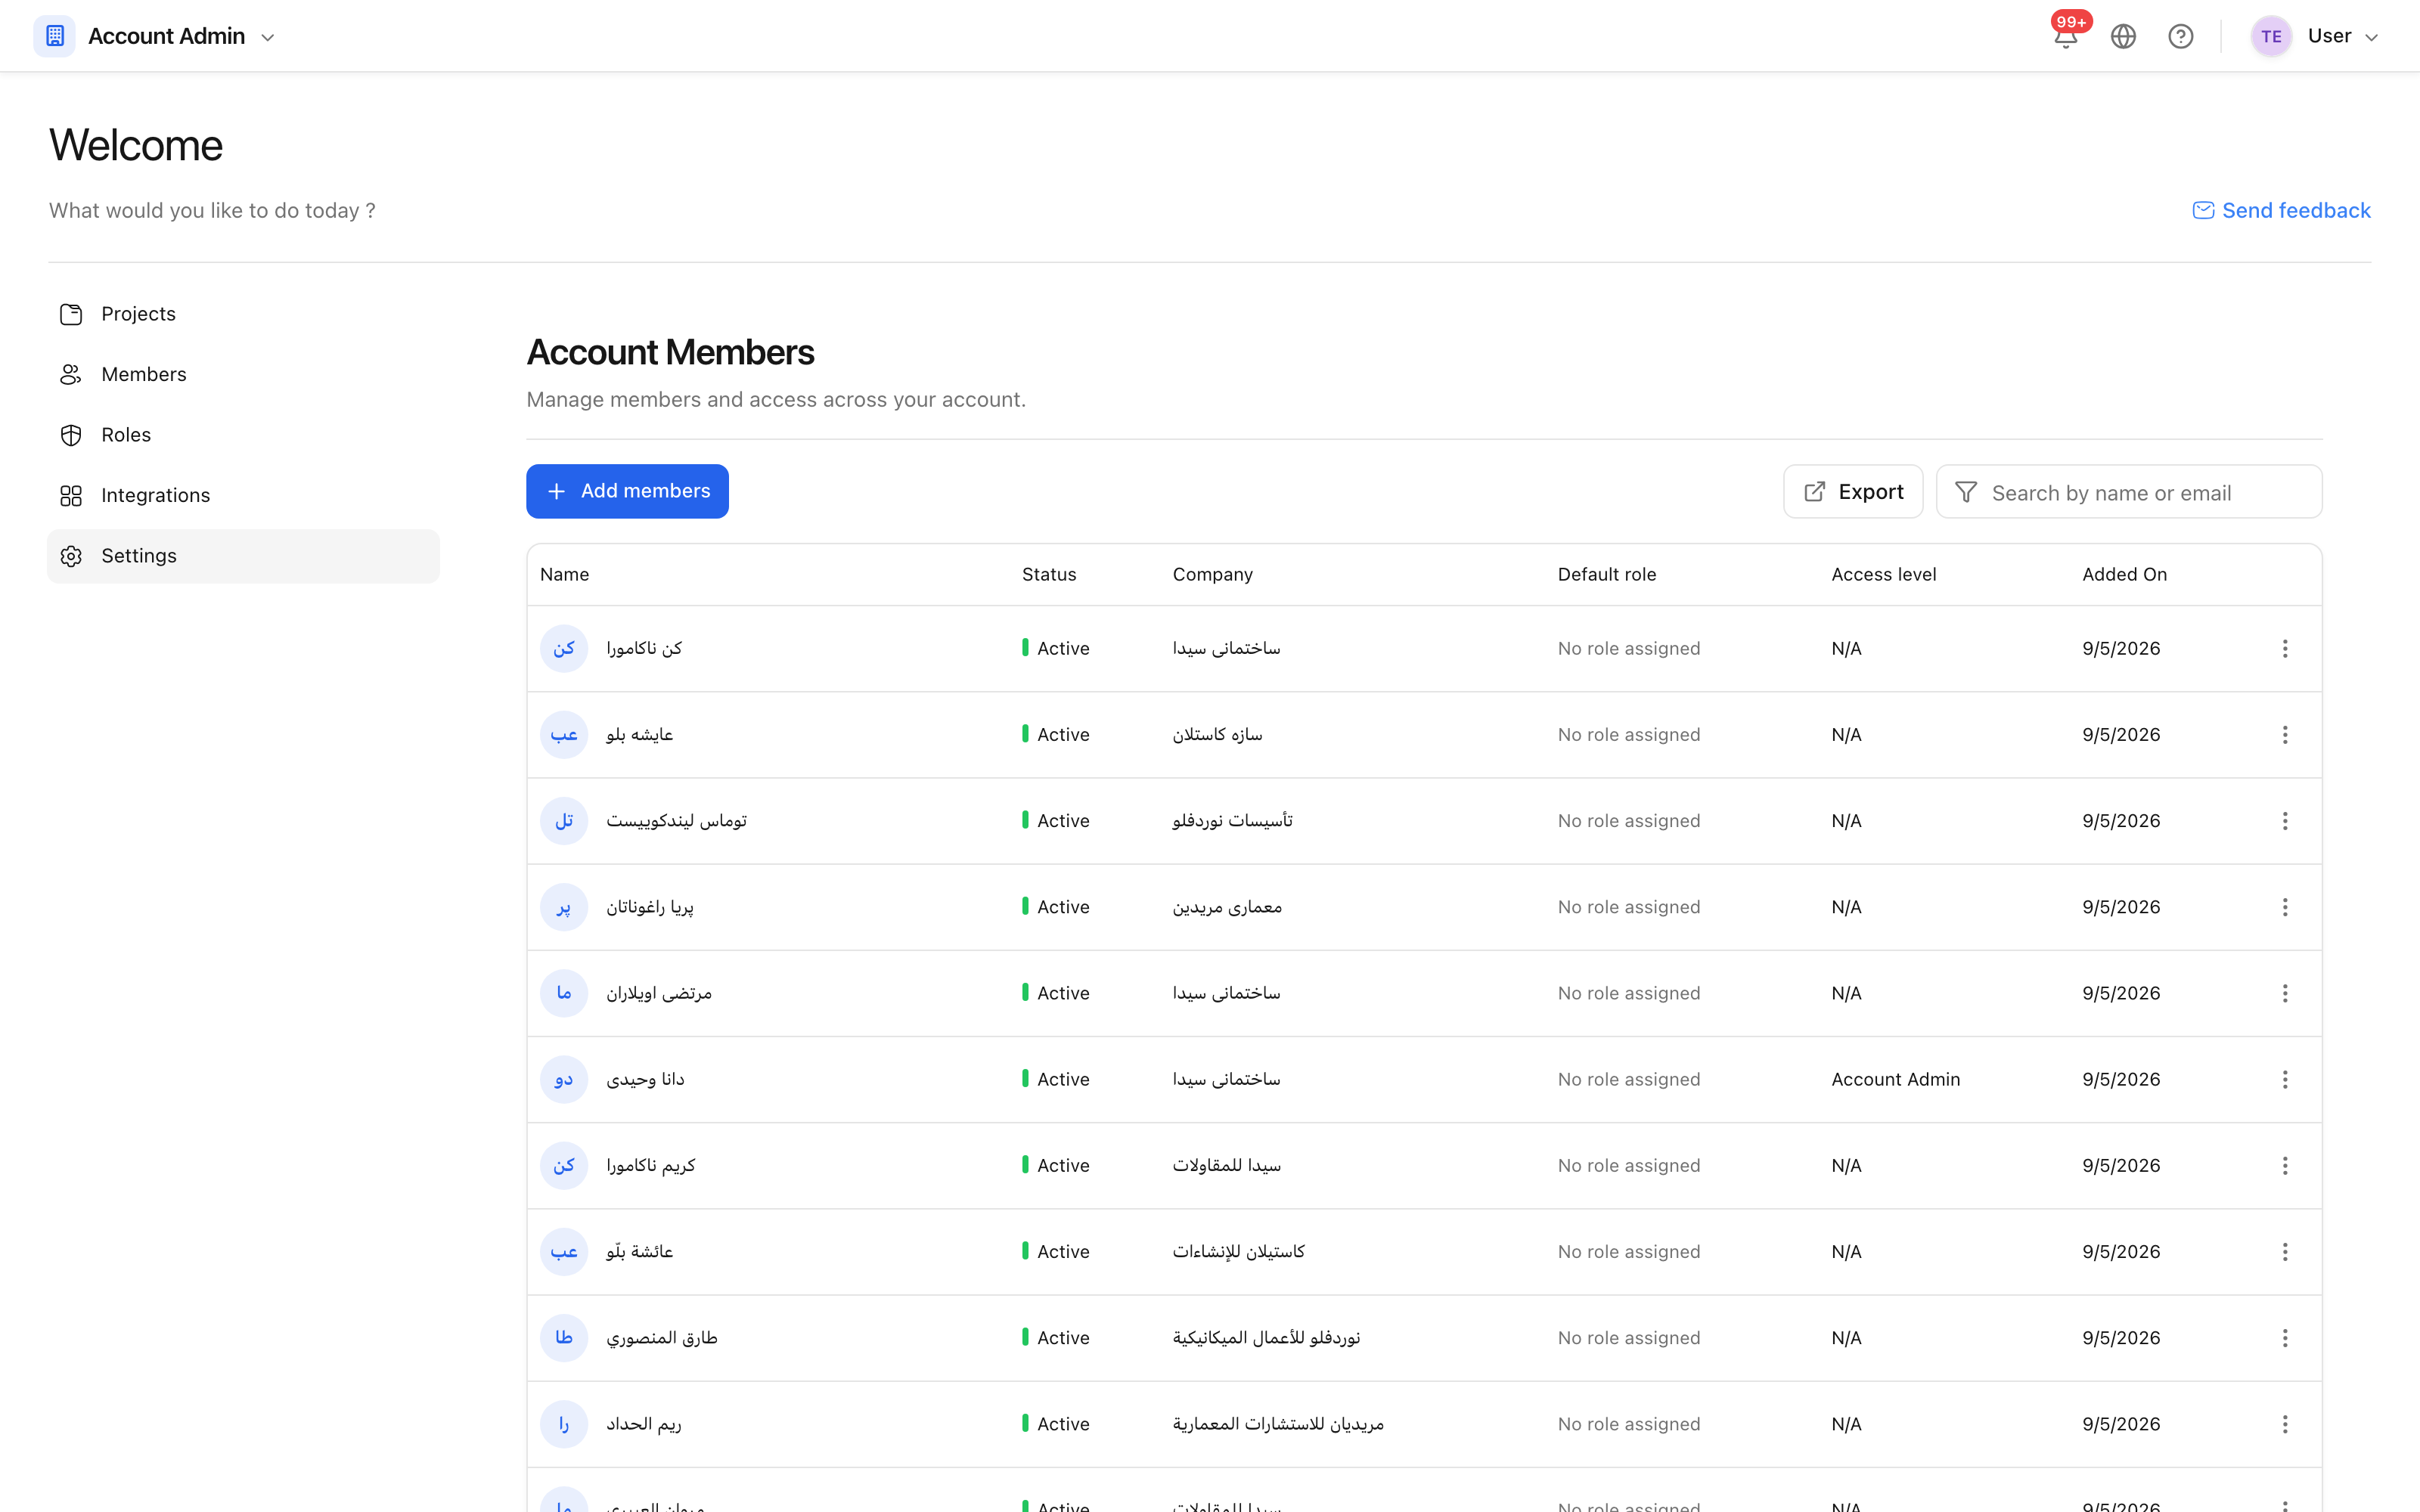Screen dimensions: 2420x1512
Task: Click the filter funnel icon in search
Action: pos(1966,492)
